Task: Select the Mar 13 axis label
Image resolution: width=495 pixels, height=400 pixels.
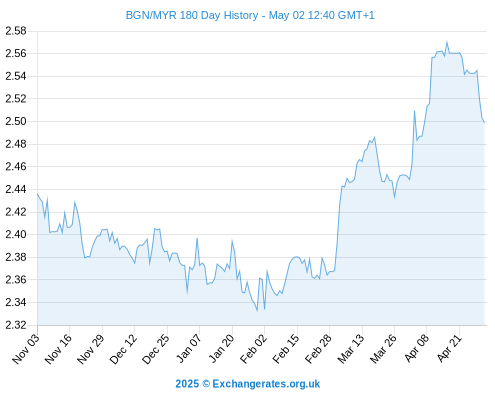Action: click(351, 349)
